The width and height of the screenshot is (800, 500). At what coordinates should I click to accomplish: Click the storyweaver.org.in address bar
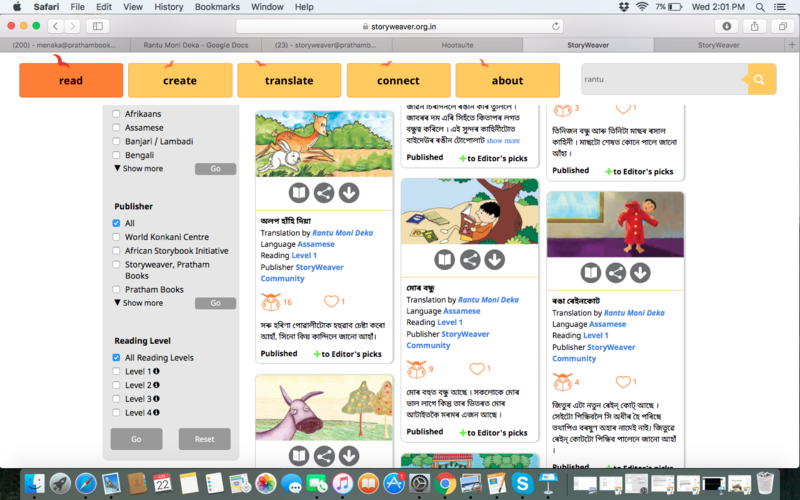(399, 26)
